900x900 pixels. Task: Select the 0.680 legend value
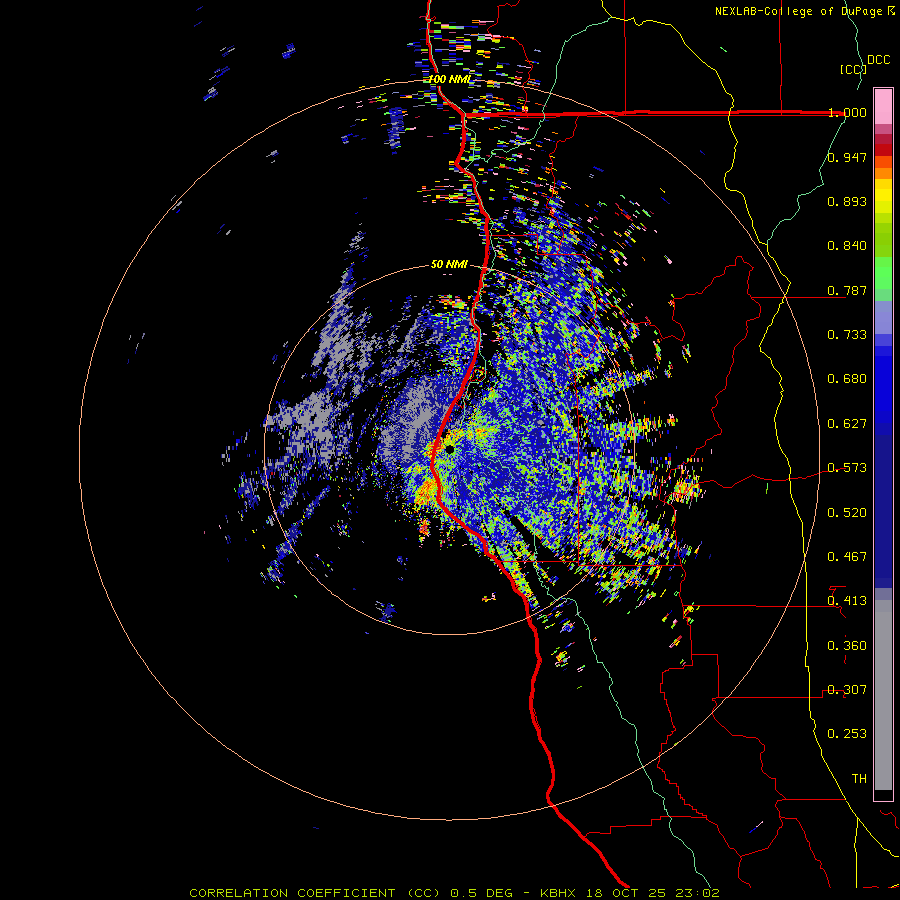point(847,379)
